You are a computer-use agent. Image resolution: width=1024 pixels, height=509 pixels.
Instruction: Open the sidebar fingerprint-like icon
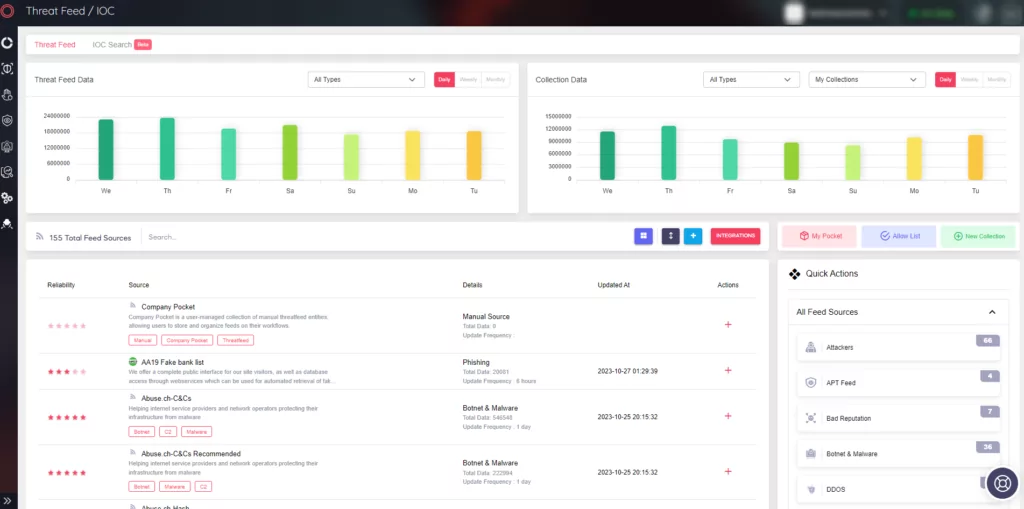[7, 95]
